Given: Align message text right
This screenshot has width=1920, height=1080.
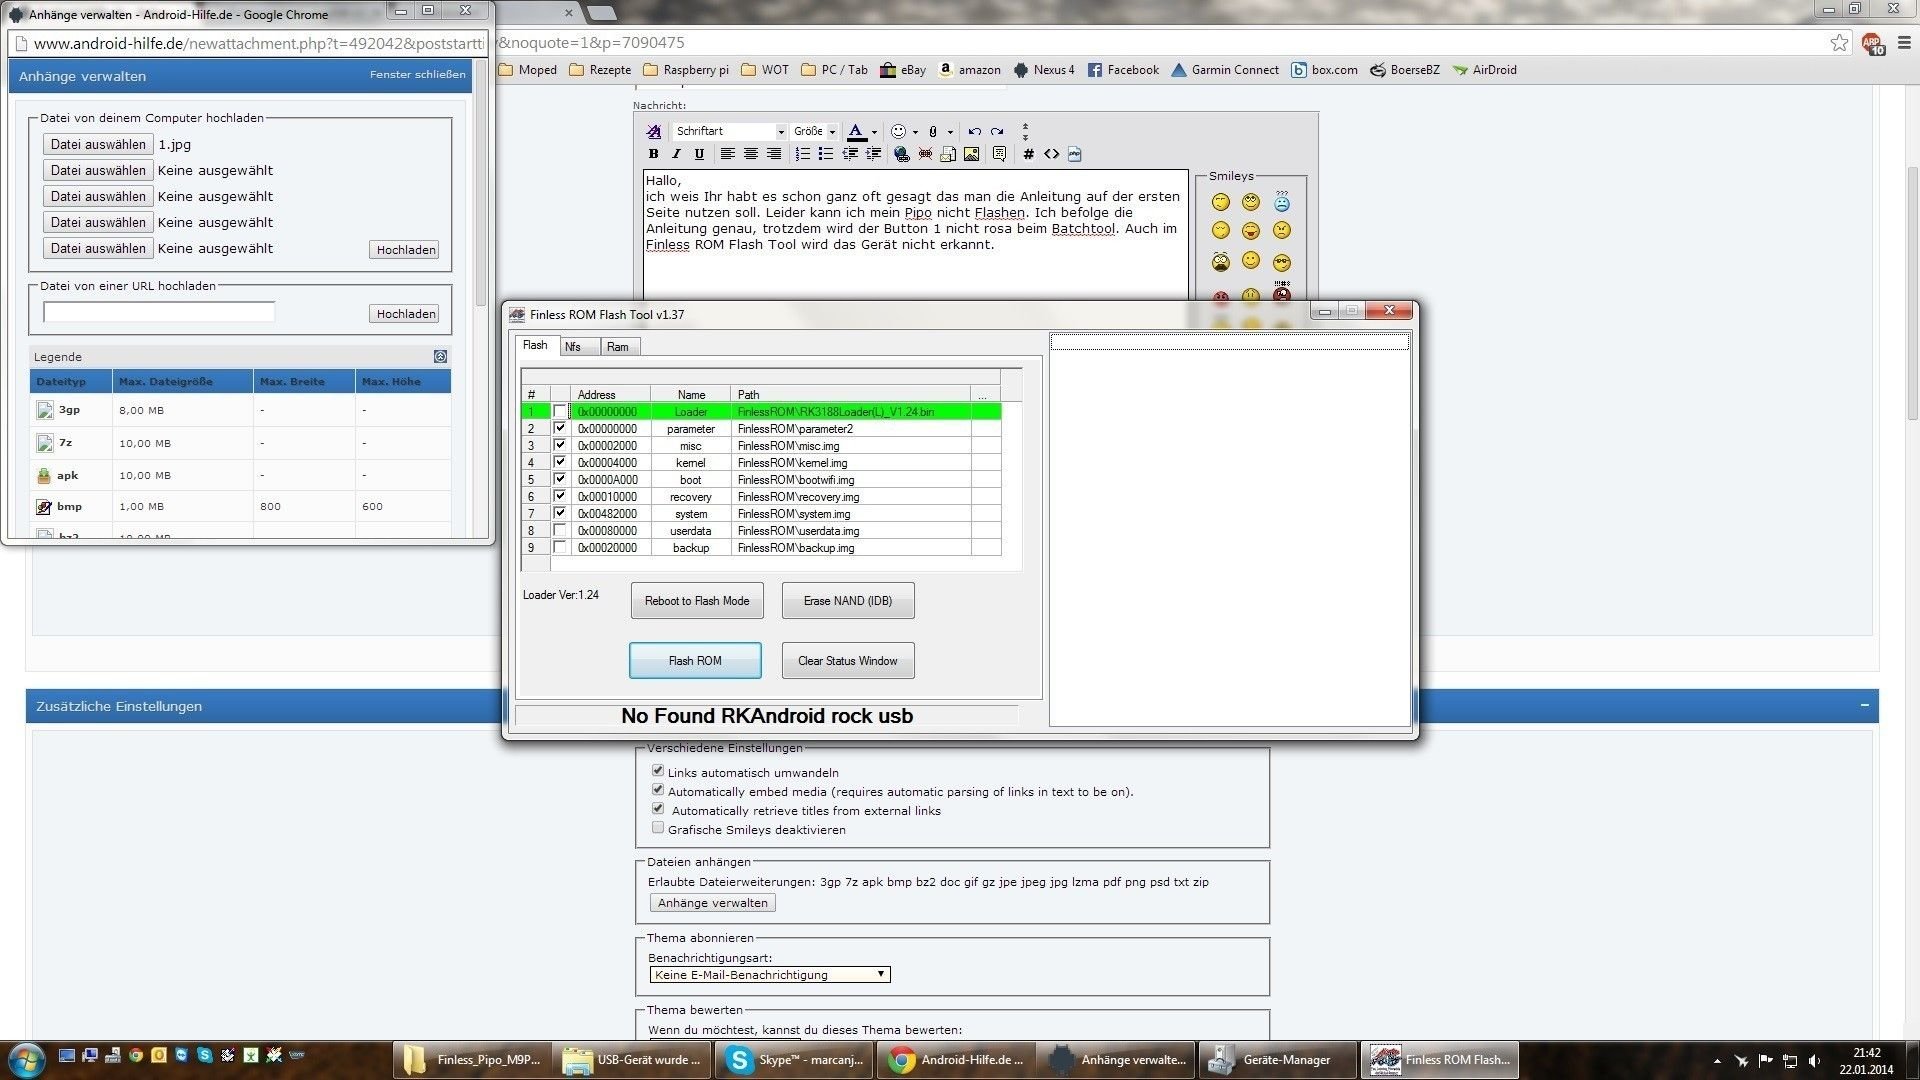Looking at the screenshot, I should coord(773,154).
